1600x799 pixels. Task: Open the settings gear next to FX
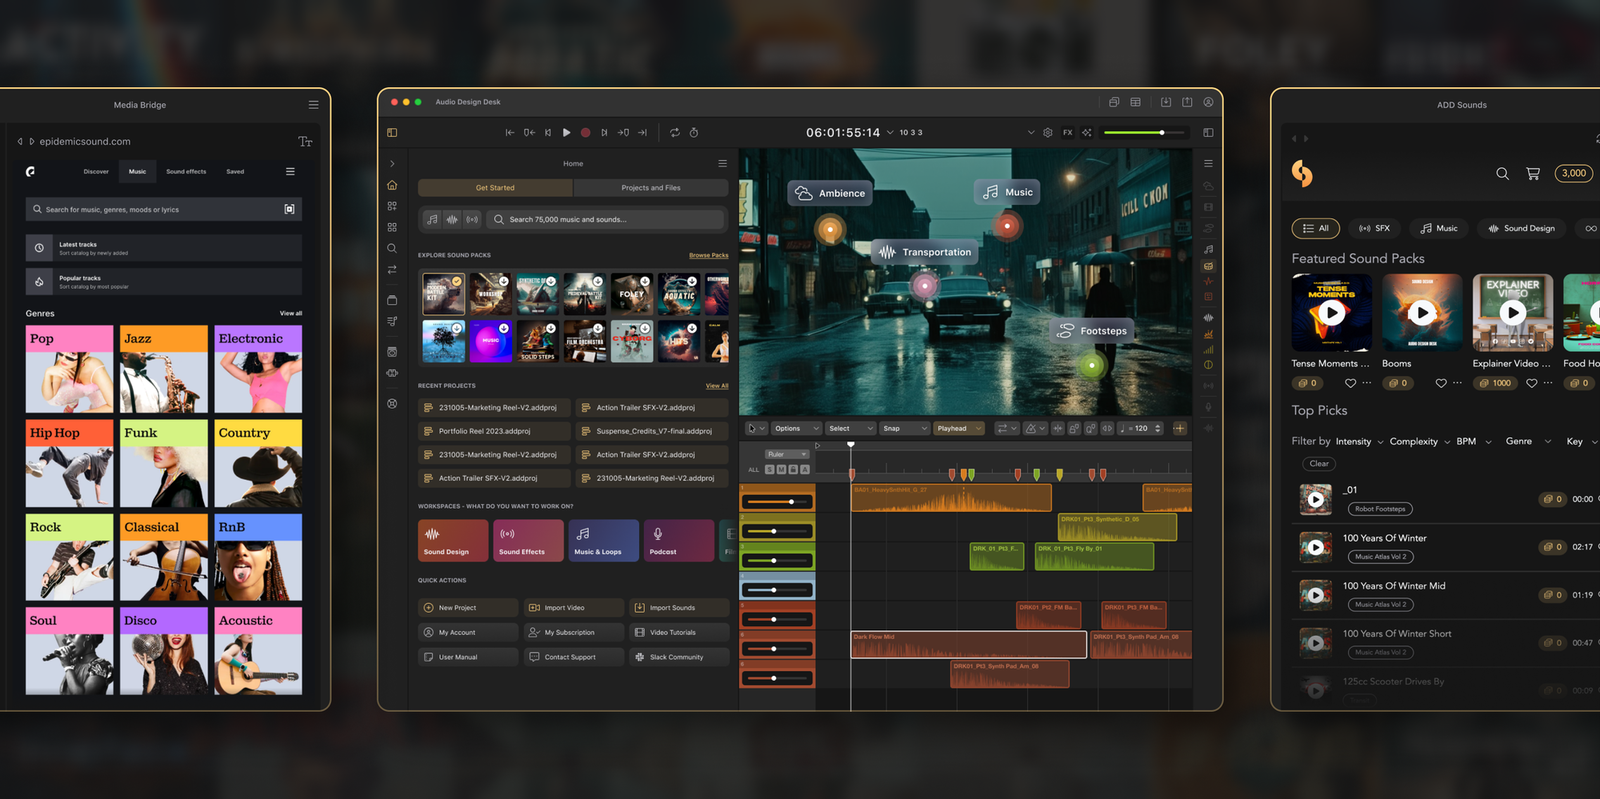1048,132
